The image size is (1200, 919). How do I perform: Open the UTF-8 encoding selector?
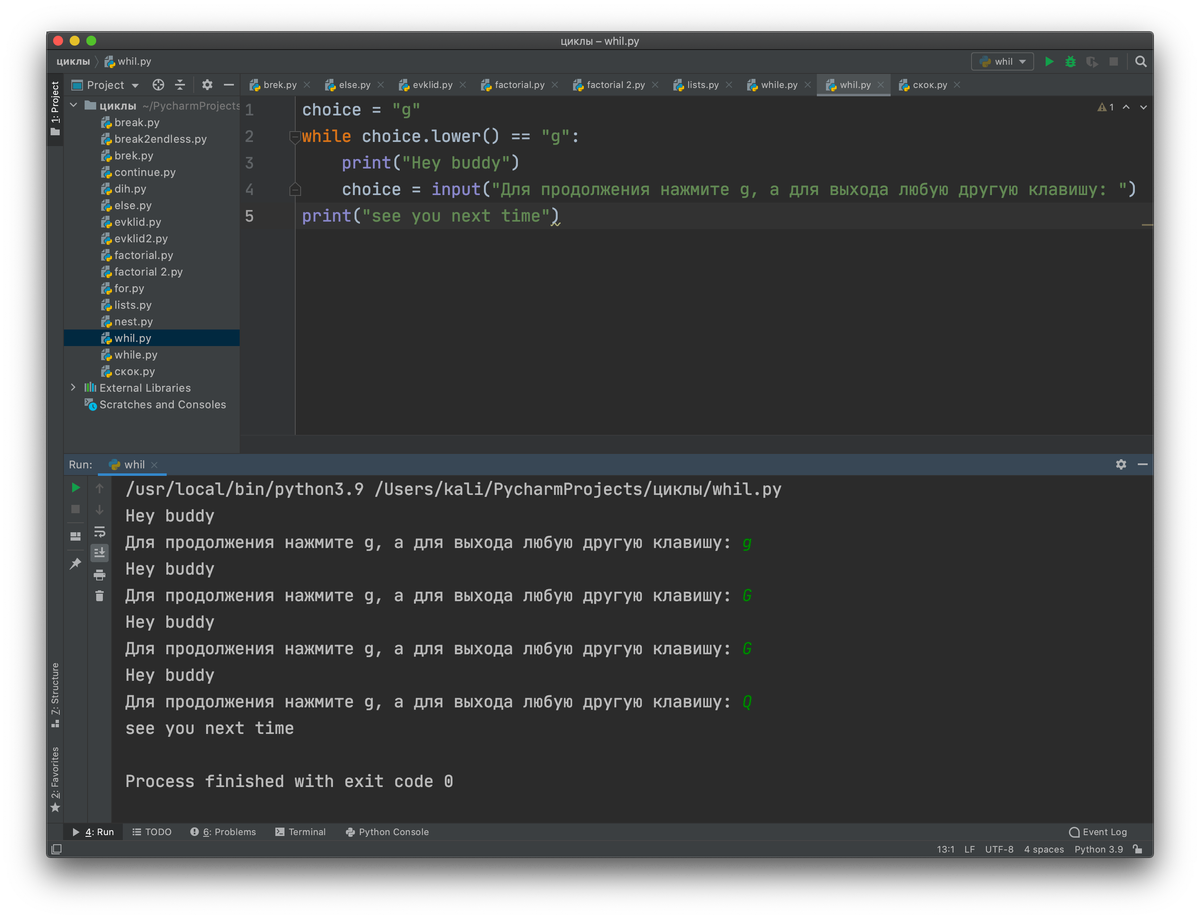pos(999,849)
